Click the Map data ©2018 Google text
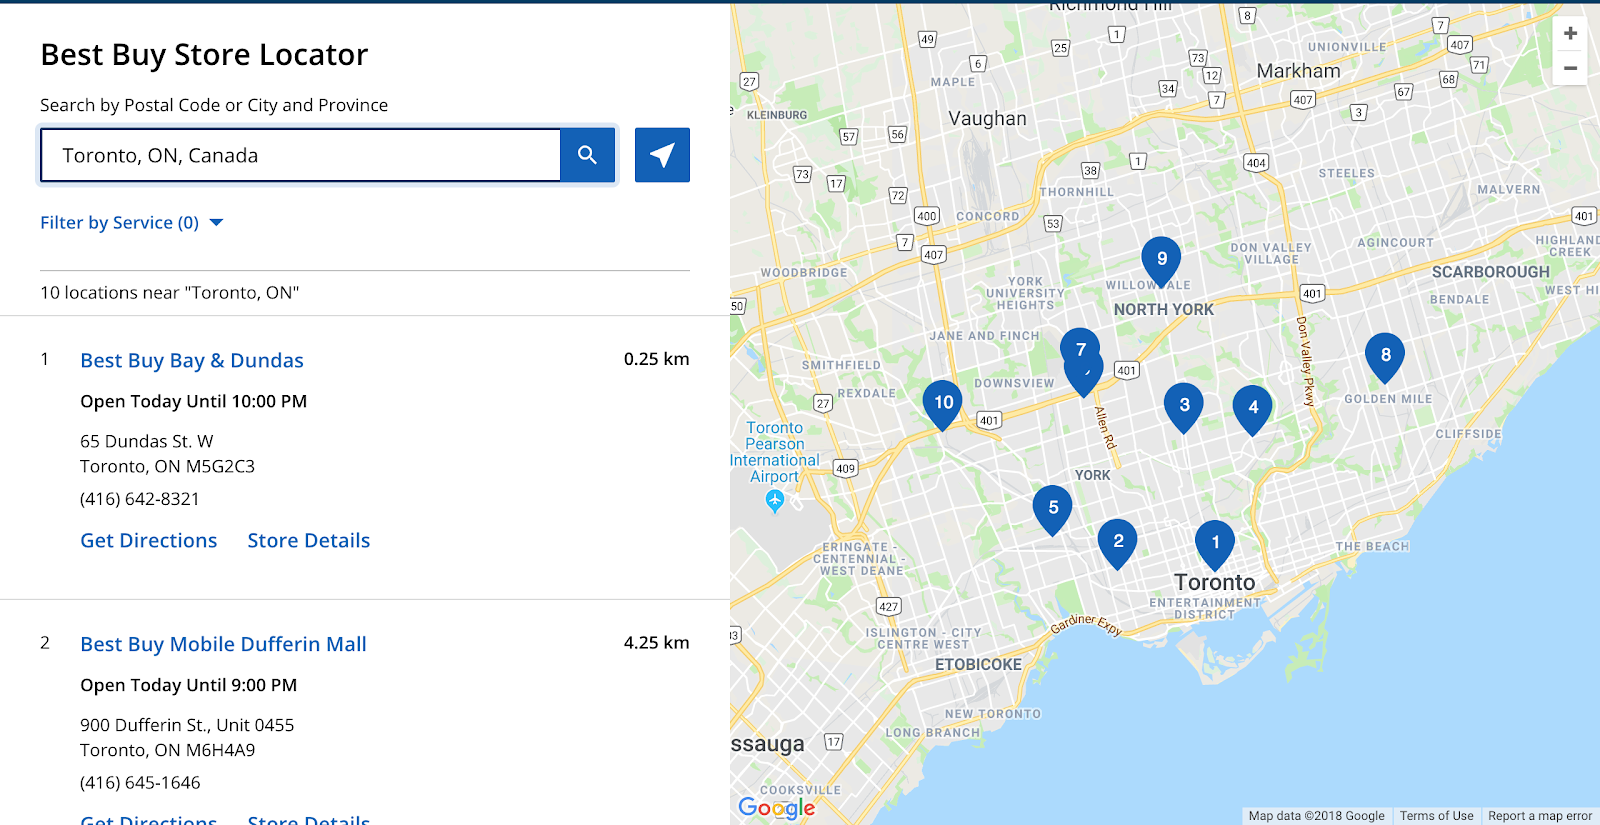Viewport: 1600px width, 825px height. pos(1316,816)
